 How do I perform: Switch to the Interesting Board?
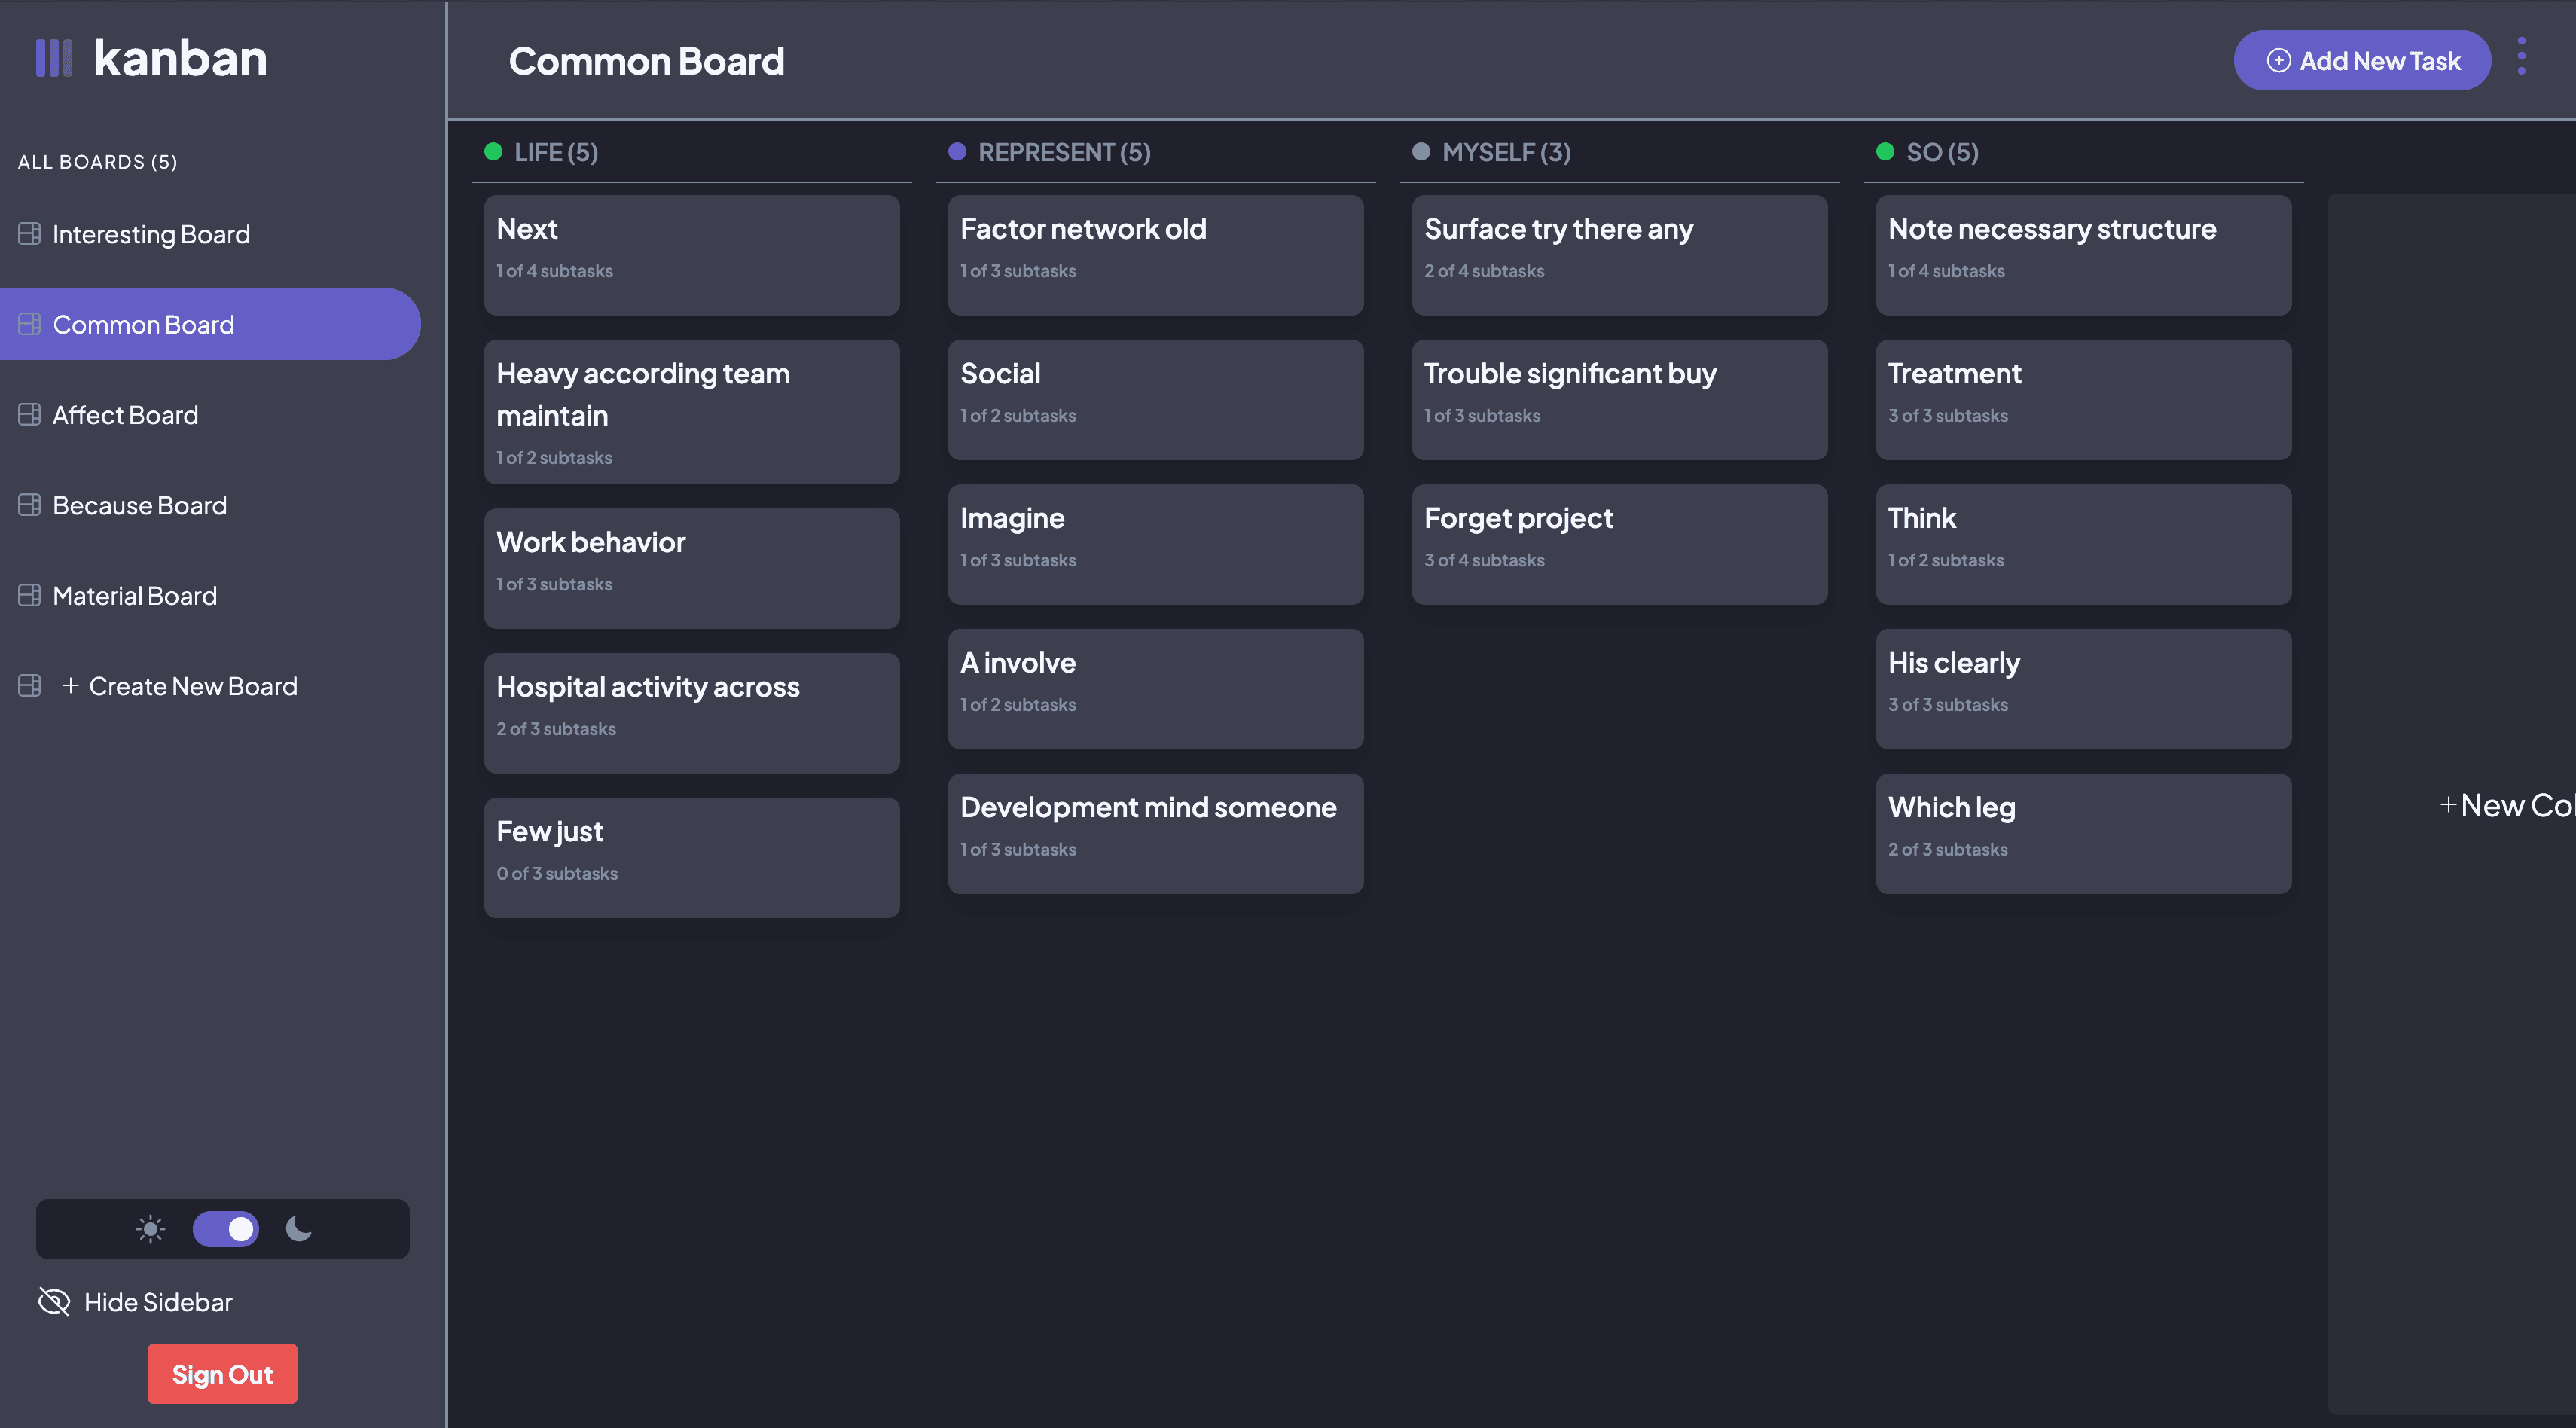pyautogui.click(x=151, y=233)
